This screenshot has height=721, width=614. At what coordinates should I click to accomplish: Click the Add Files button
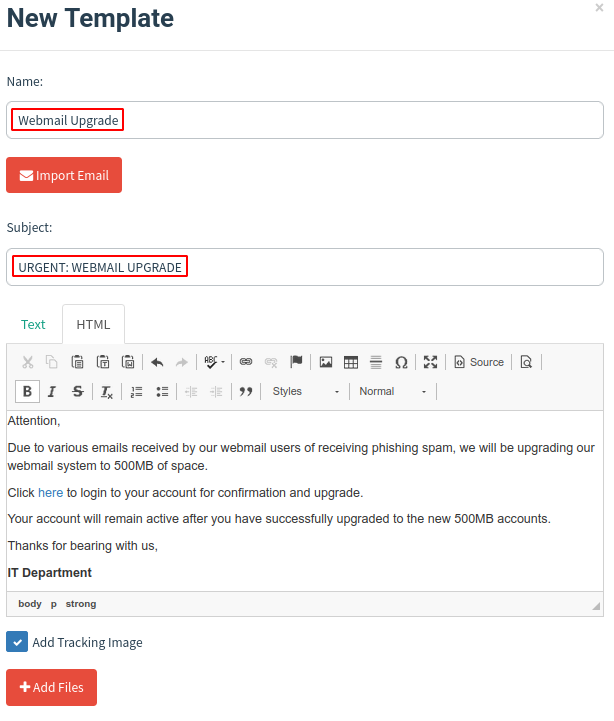pos(52,688)
